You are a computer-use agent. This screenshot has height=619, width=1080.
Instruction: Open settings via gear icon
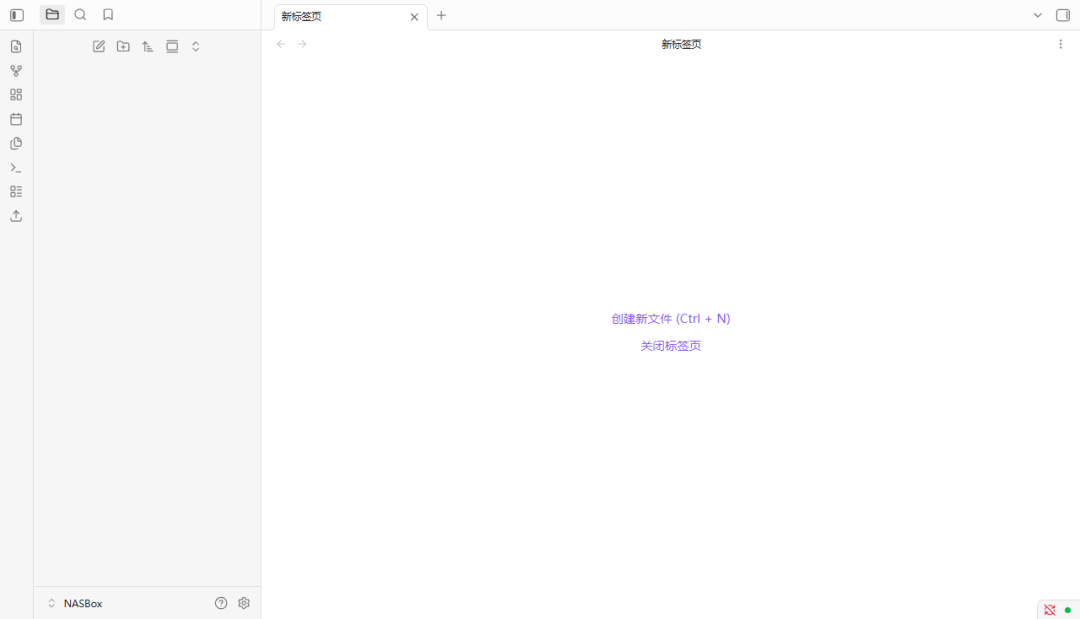click(244, 603)
